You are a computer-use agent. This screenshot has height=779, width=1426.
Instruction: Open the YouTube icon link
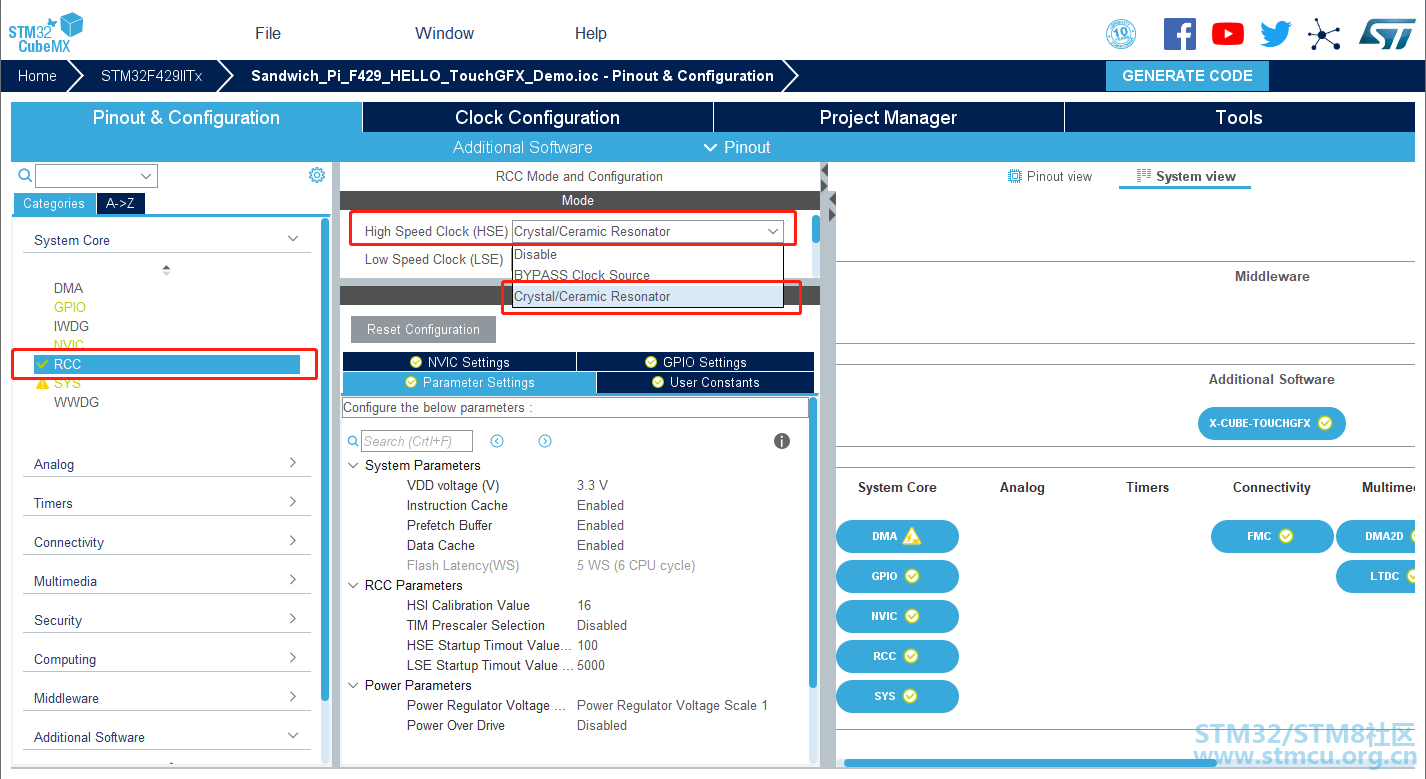click(1228, 34)
